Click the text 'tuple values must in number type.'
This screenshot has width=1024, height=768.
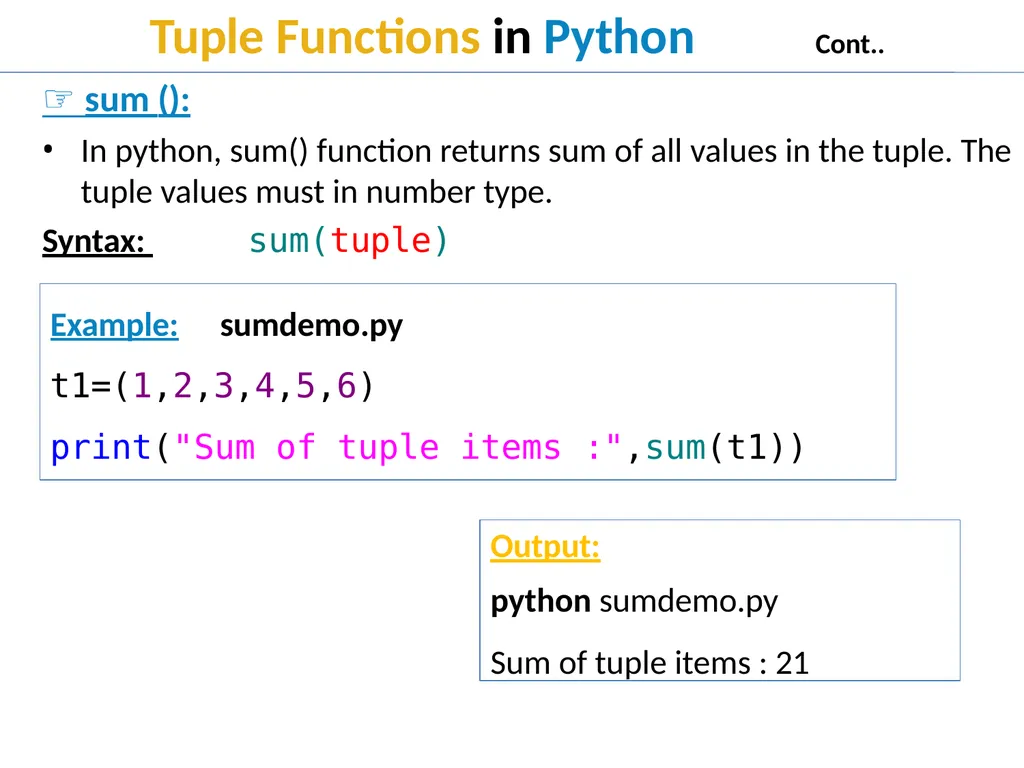[317, 193]
